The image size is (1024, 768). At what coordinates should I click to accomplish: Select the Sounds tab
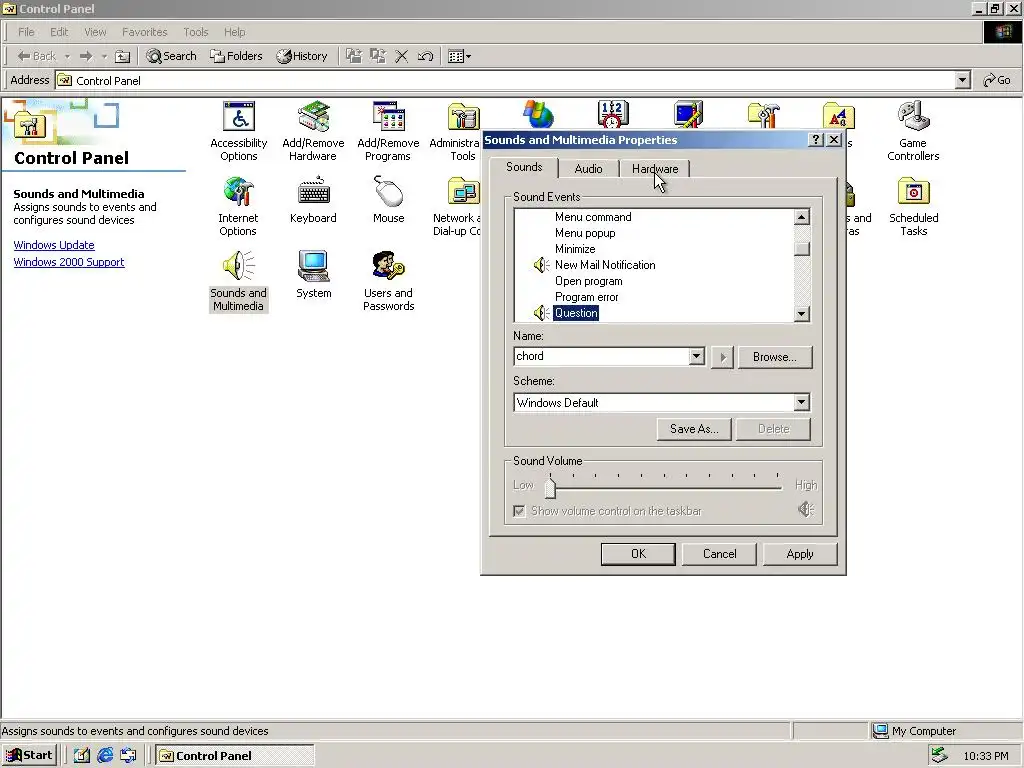point(524,167)
